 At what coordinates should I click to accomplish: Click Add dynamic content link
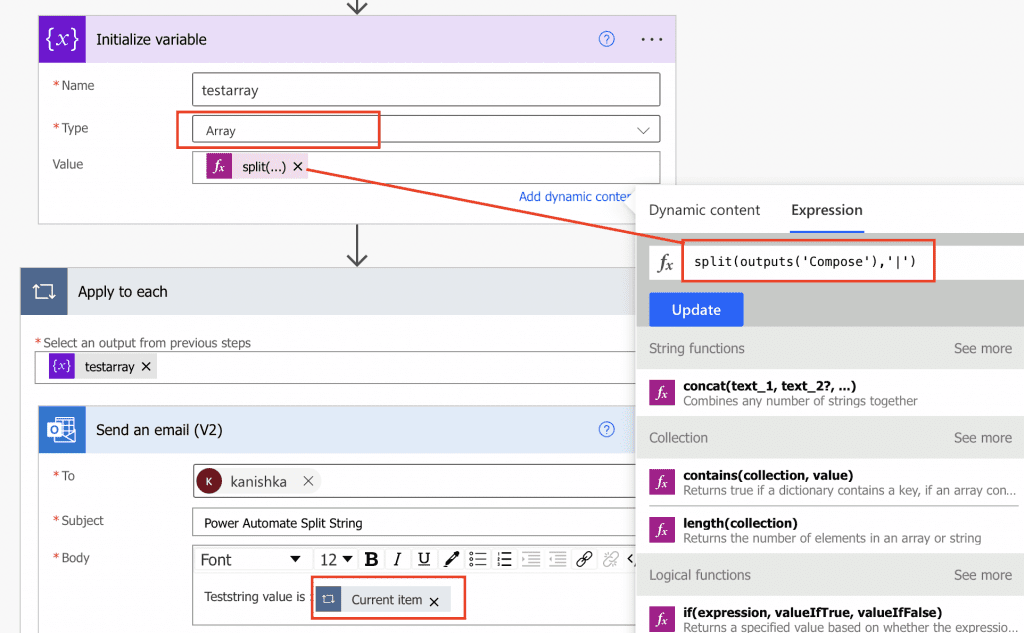(x=575, y=197)
